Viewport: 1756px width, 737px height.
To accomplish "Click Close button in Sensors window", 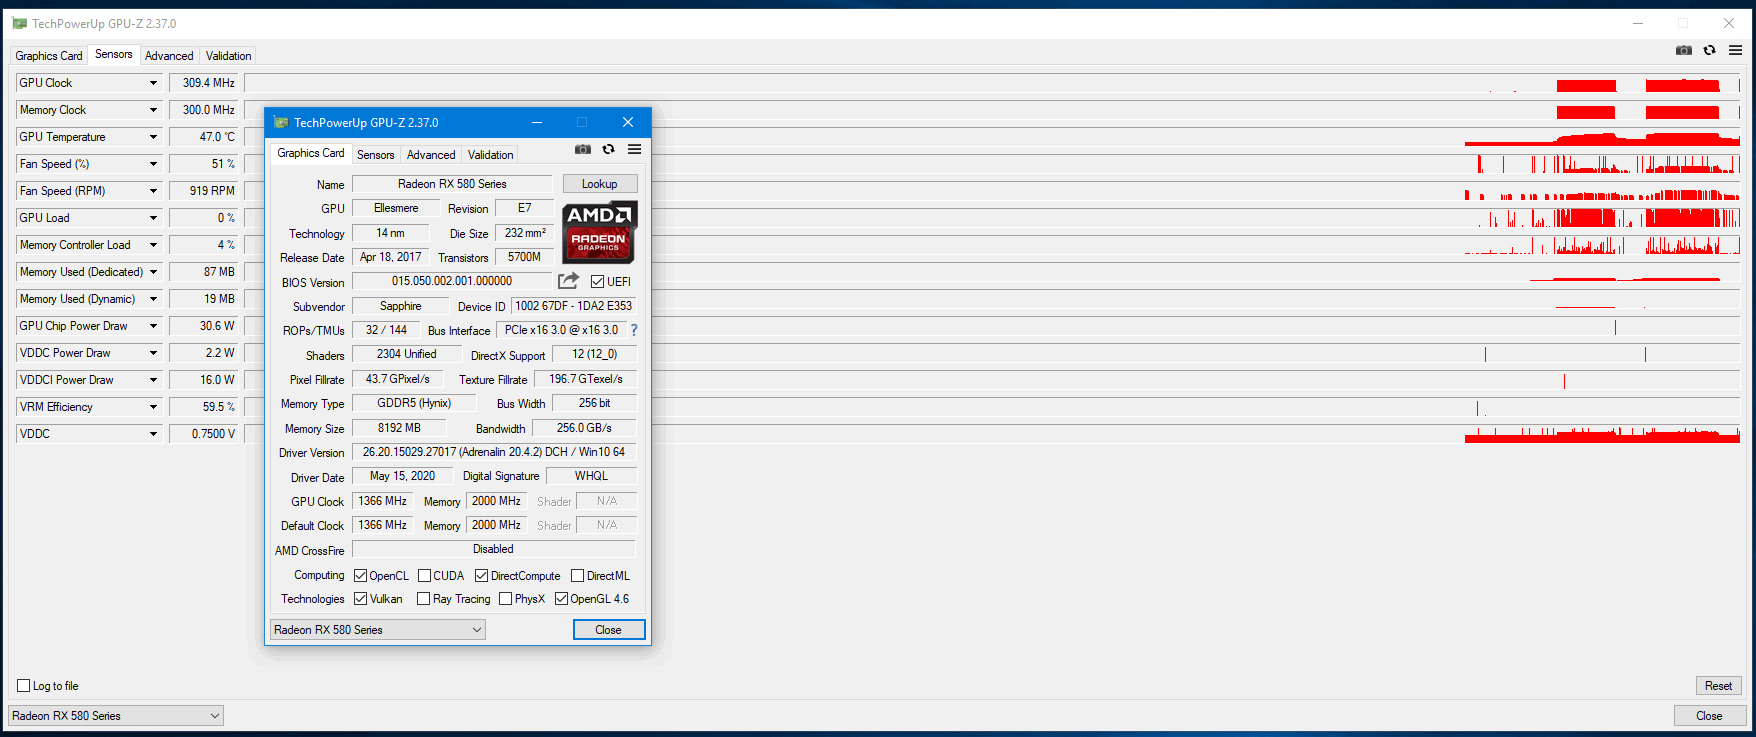I will [1709, 716].
